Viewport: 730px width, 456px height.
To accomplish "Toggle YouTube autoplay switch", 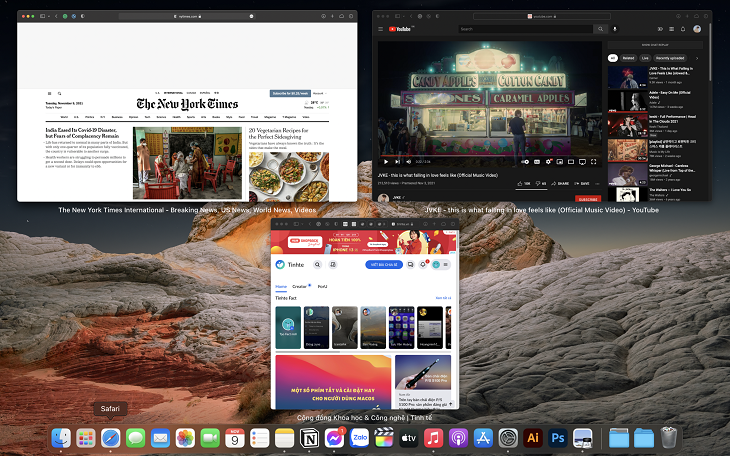I will pos(526,162).
